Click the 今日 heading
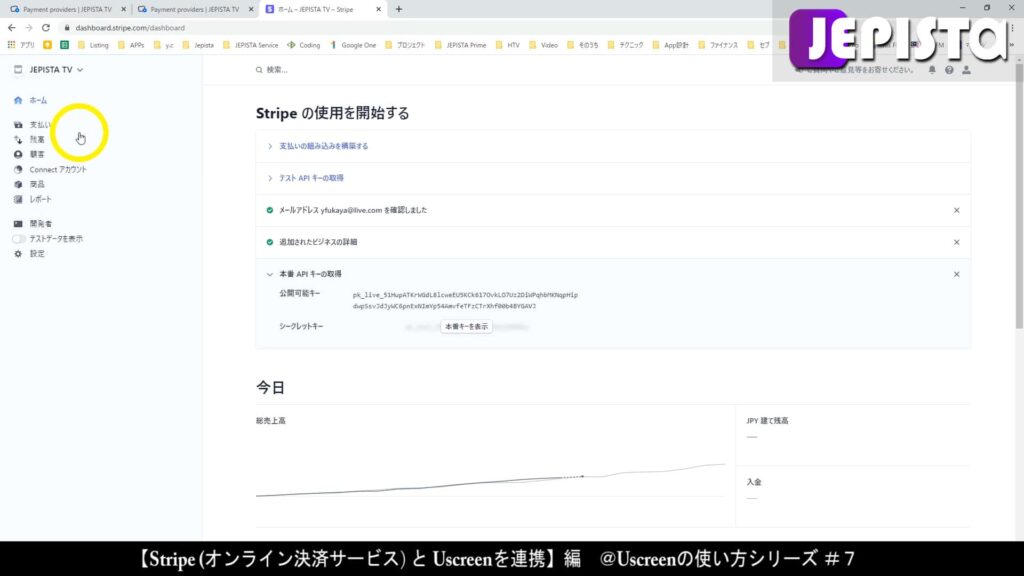 point(270,388)
